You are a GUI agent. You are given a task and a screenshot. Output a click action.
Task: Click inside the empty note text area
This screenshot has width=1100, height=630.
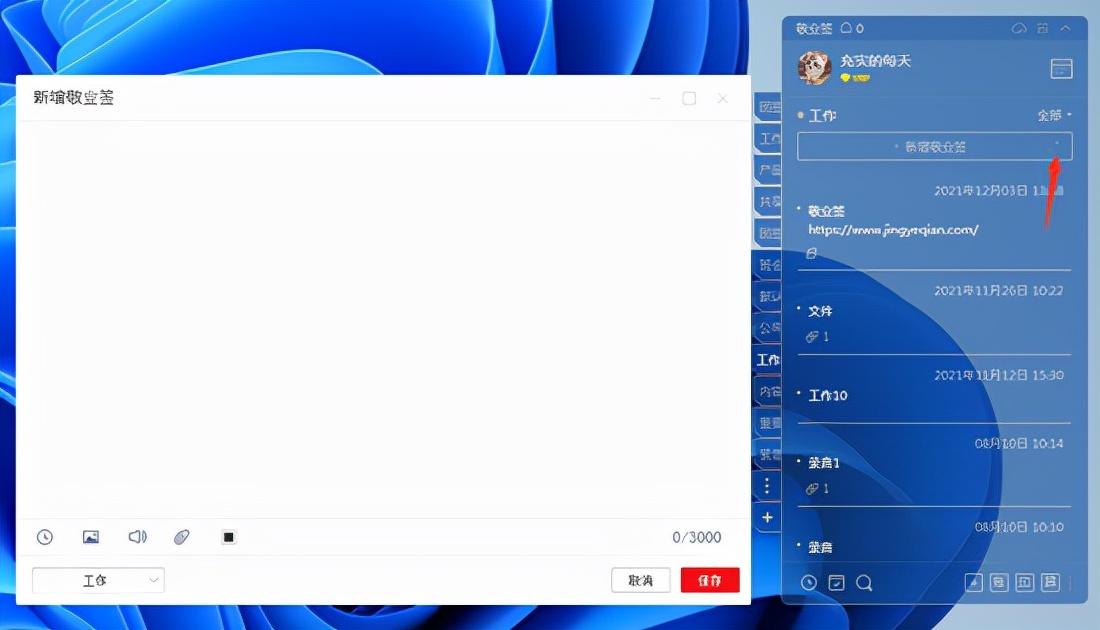click(x=383, y=319)
